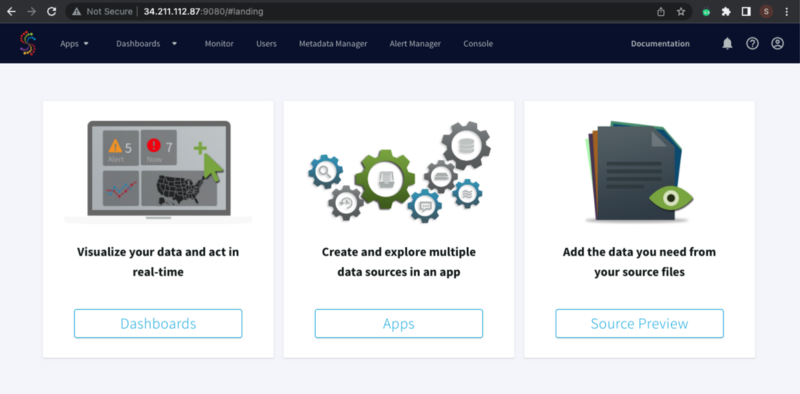Image resolution: width=800 pixels, height=394 pixels.
Task: Click heading Create and explore multiple data sources
Action: coord(399,262)
